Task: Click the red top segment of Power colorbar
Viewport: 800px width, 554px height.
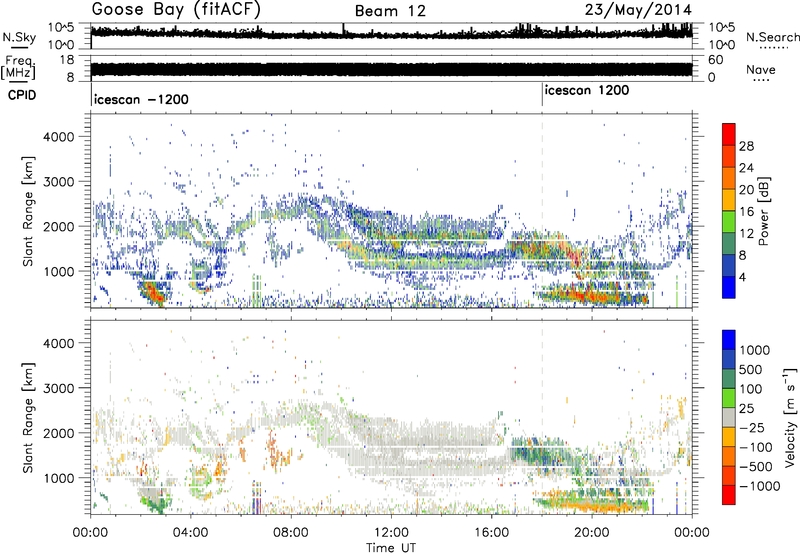Action: click(729, 134)
